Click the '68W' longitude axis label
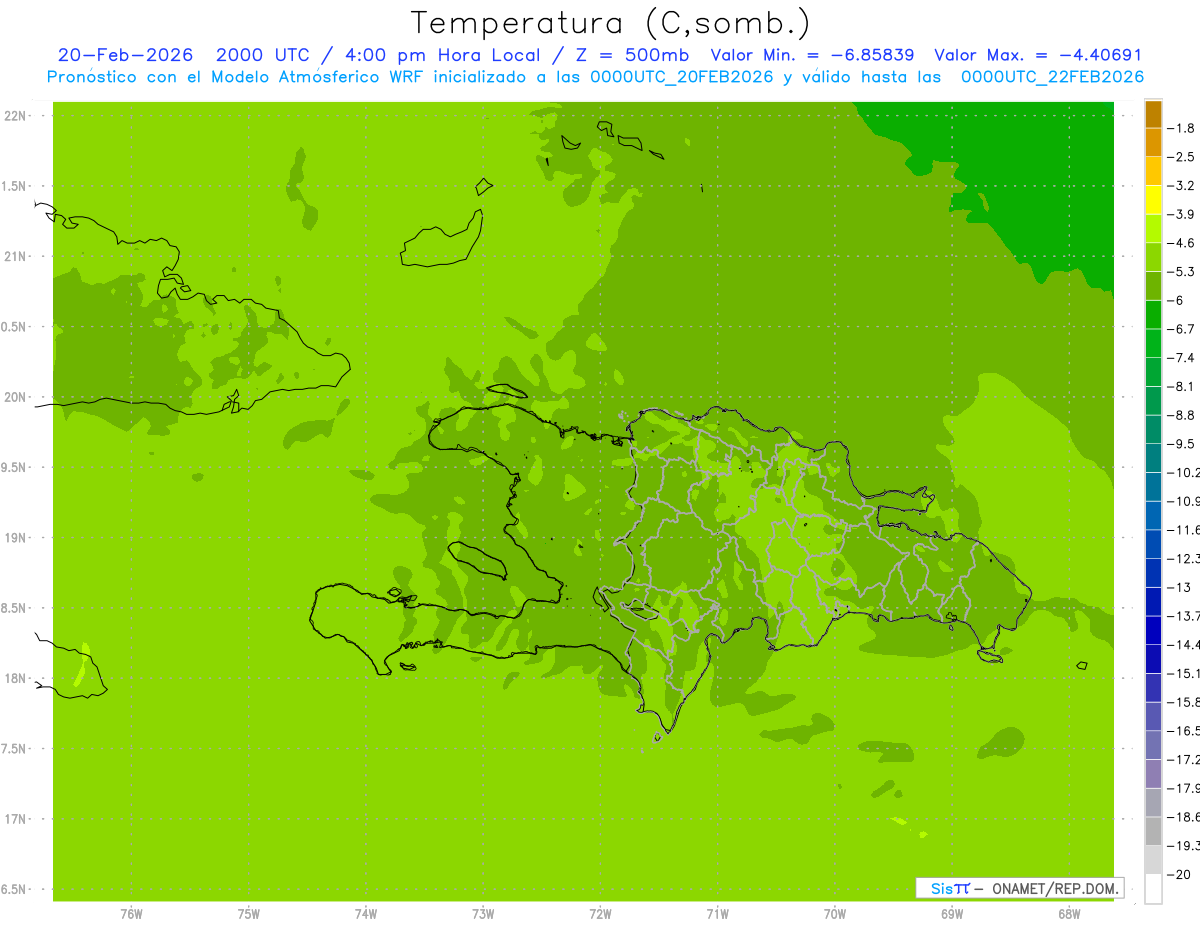Image resolution: width=1200 pixels, height=927 pixels. 1069,914
